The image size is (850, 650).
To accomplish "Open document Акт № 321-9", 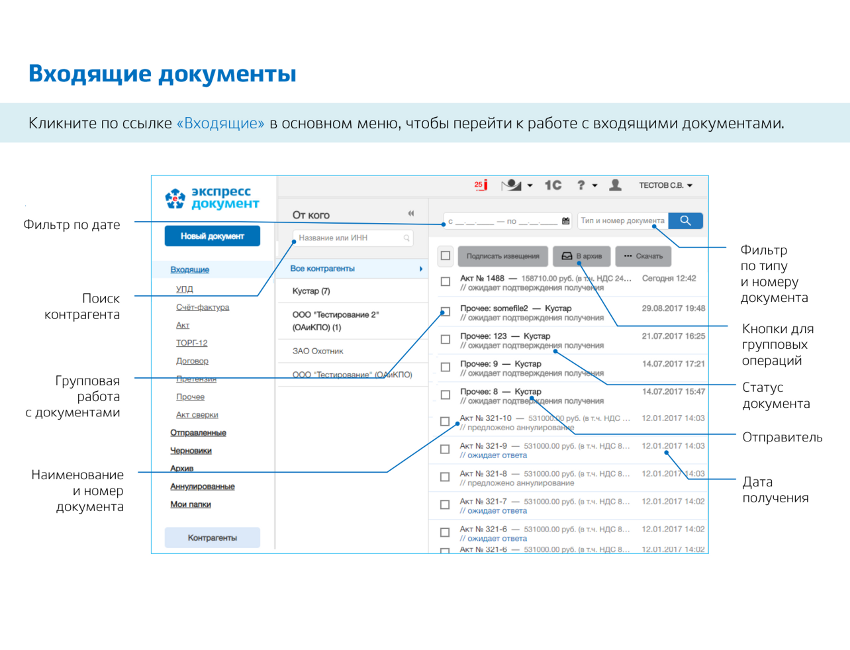I will coord(484,446).
